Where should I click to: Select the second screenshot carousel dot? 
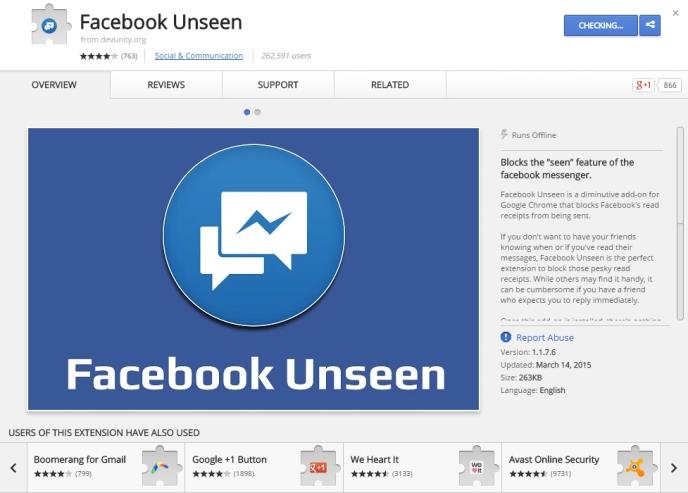click(258, 112)
